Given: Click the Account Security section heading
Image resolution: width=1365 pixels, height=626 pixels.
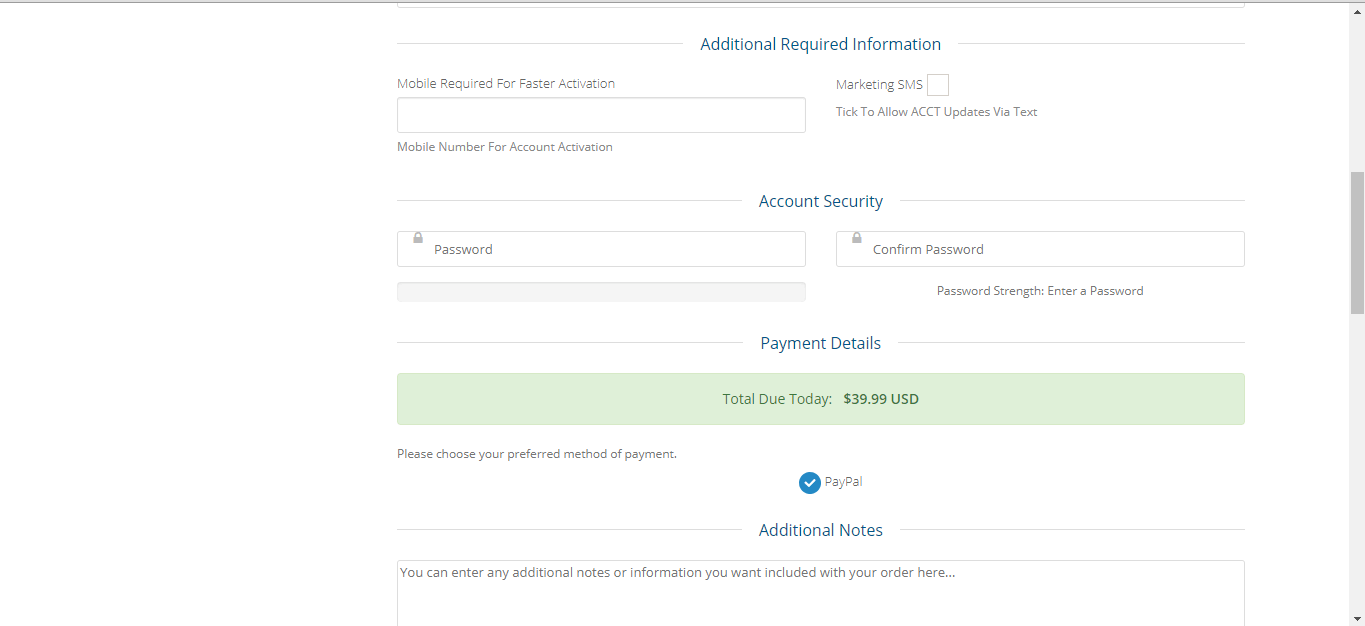Looking at the screenshot, I should [x=821, y=201].
